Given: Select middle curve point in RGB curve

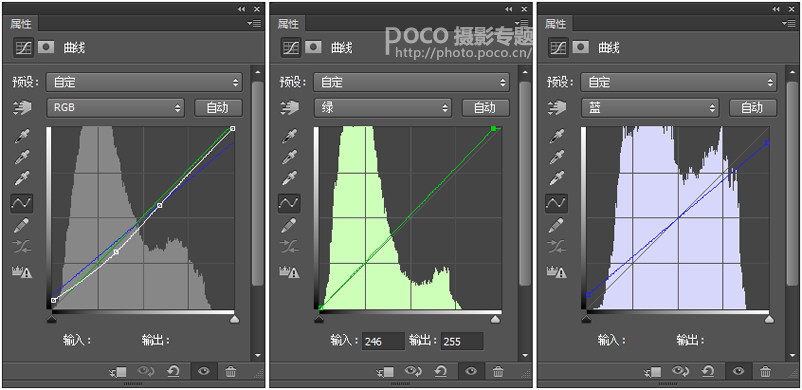Looking at the screenshot, I should (160, 205).
